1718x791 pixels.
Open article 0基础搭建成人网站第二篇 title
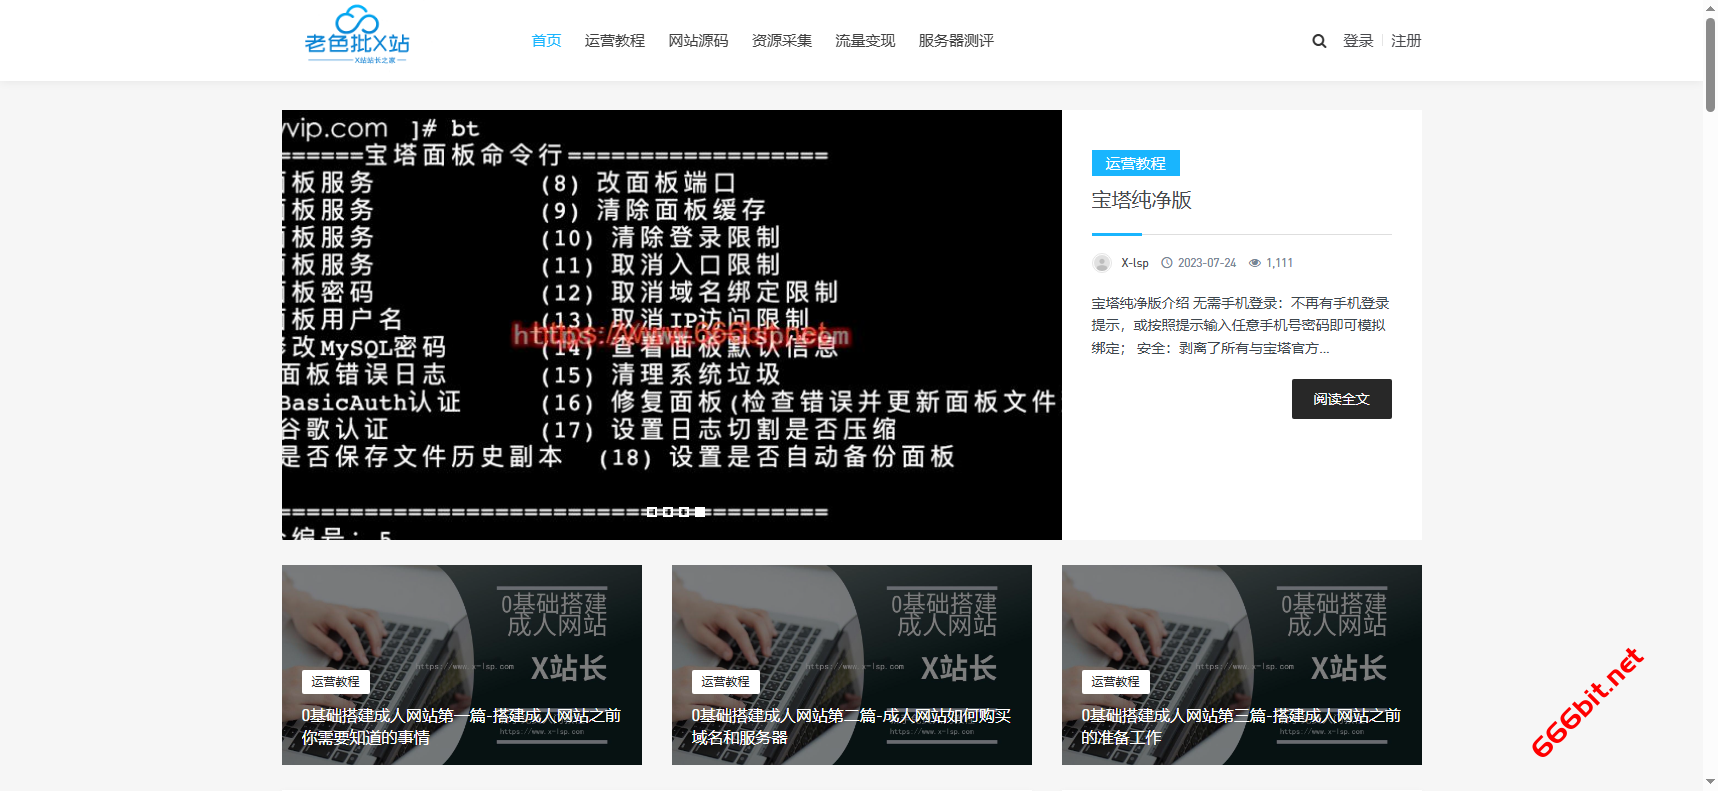click(x=852, y=727)
